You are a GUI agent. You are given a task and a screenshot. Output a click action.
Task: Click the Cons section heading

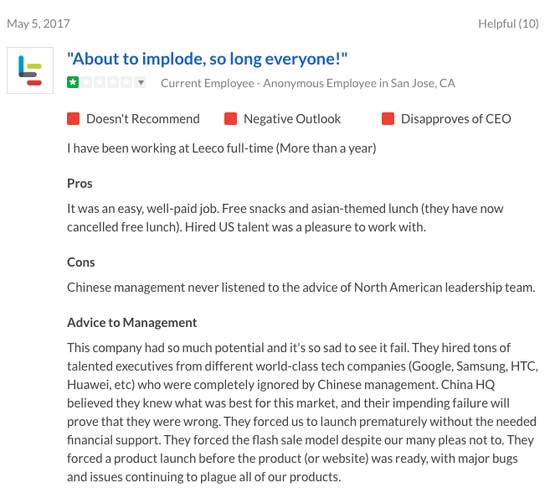click(x=81, y=262)
